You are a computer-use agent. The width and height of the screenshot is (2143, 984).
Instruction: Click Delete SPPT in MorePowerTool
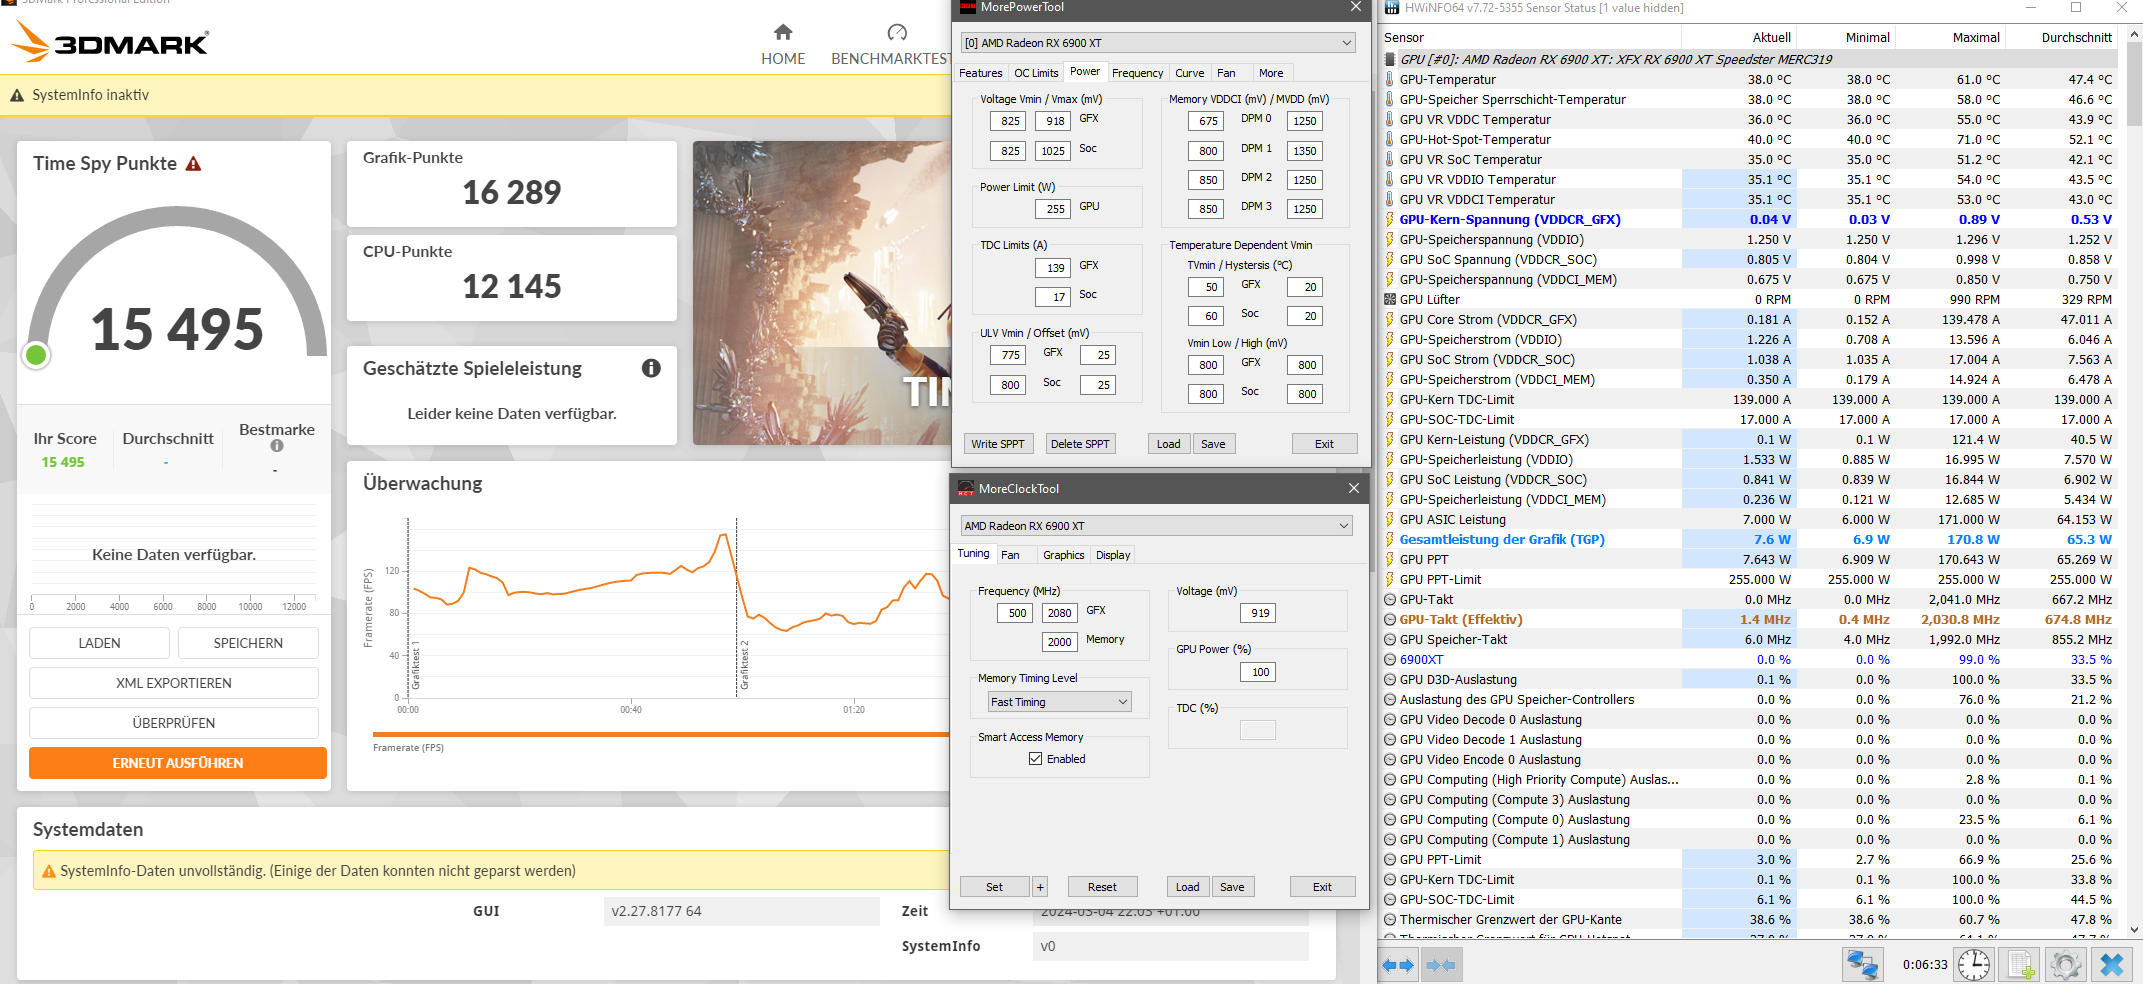point(1080,444)
